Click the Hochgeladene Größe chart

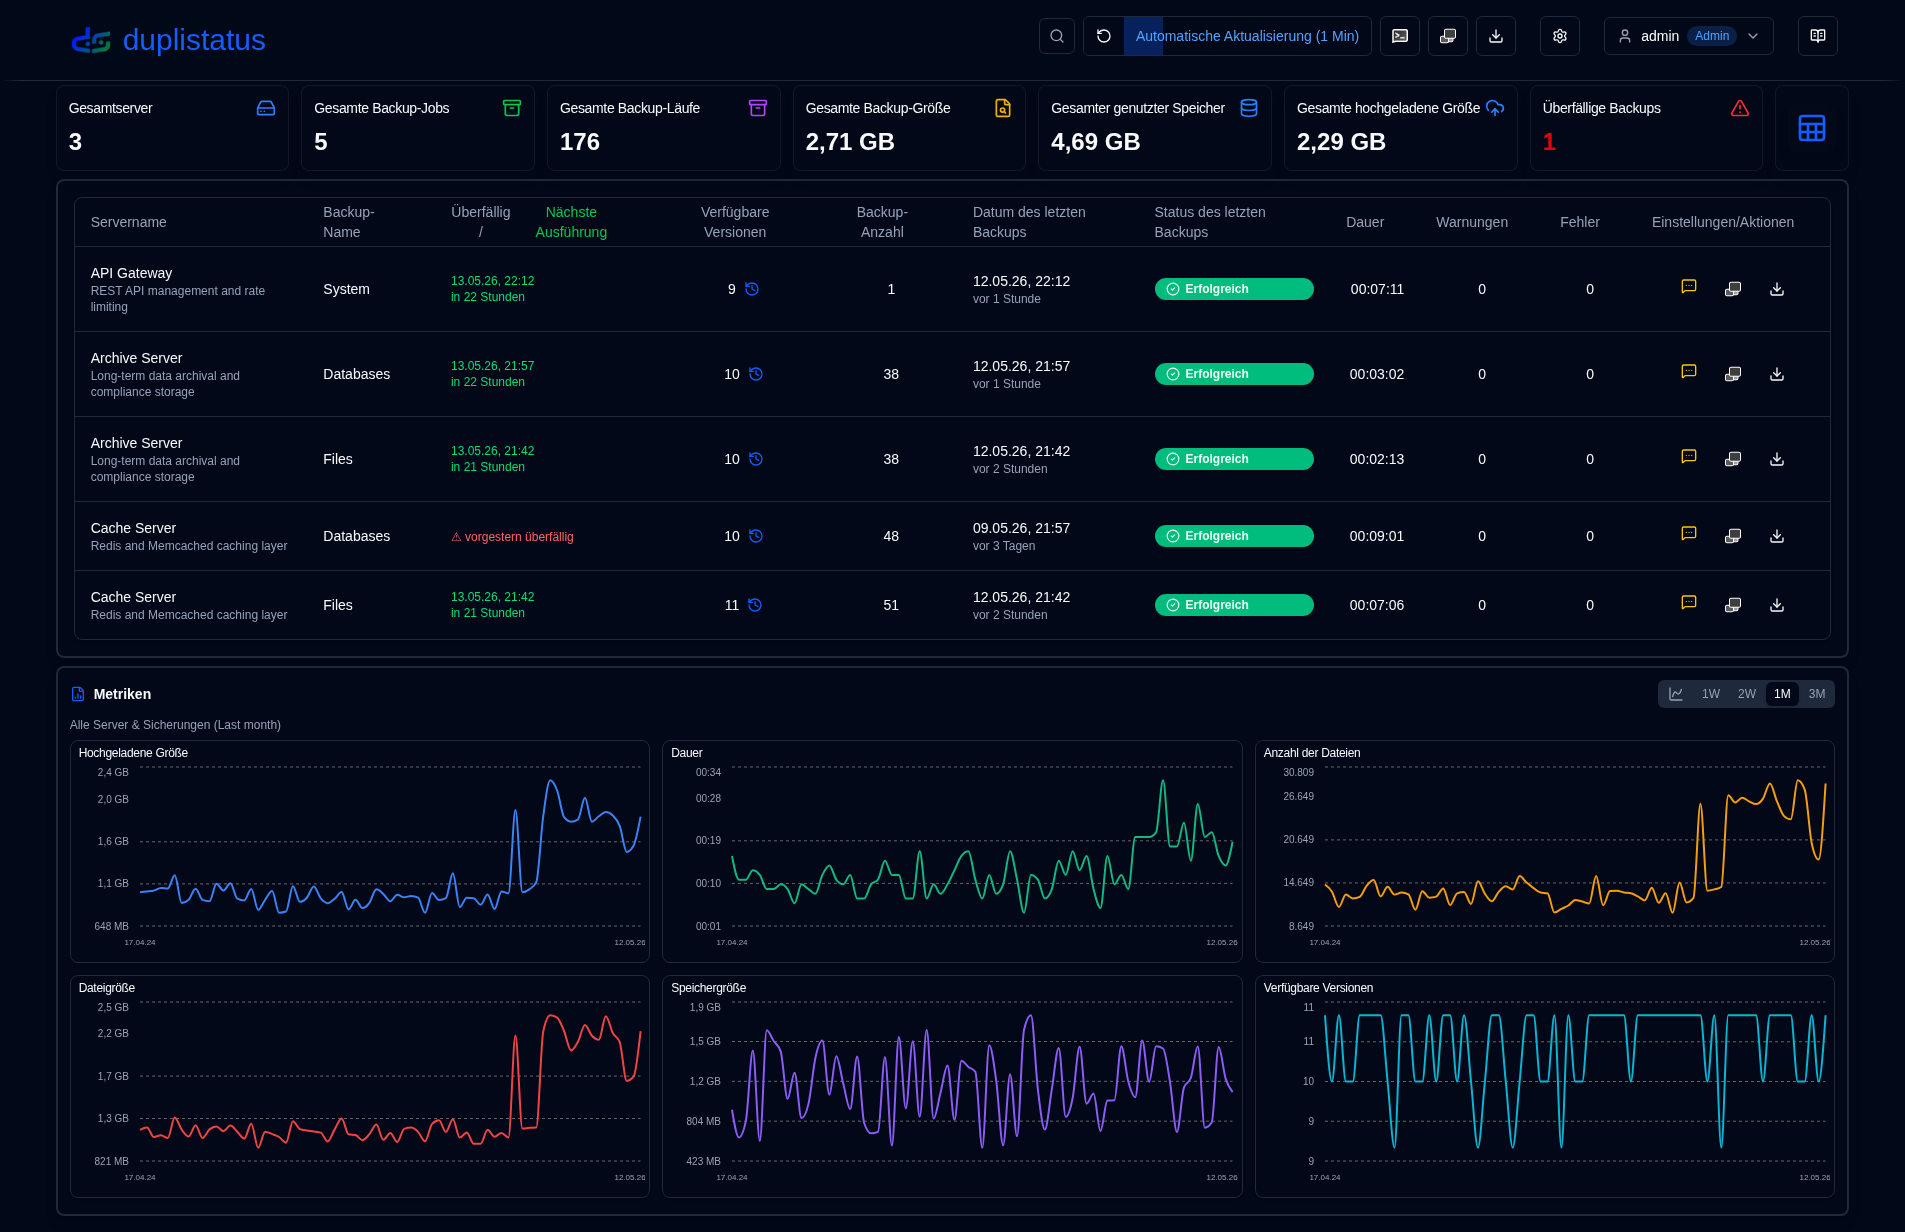(360, 851)
